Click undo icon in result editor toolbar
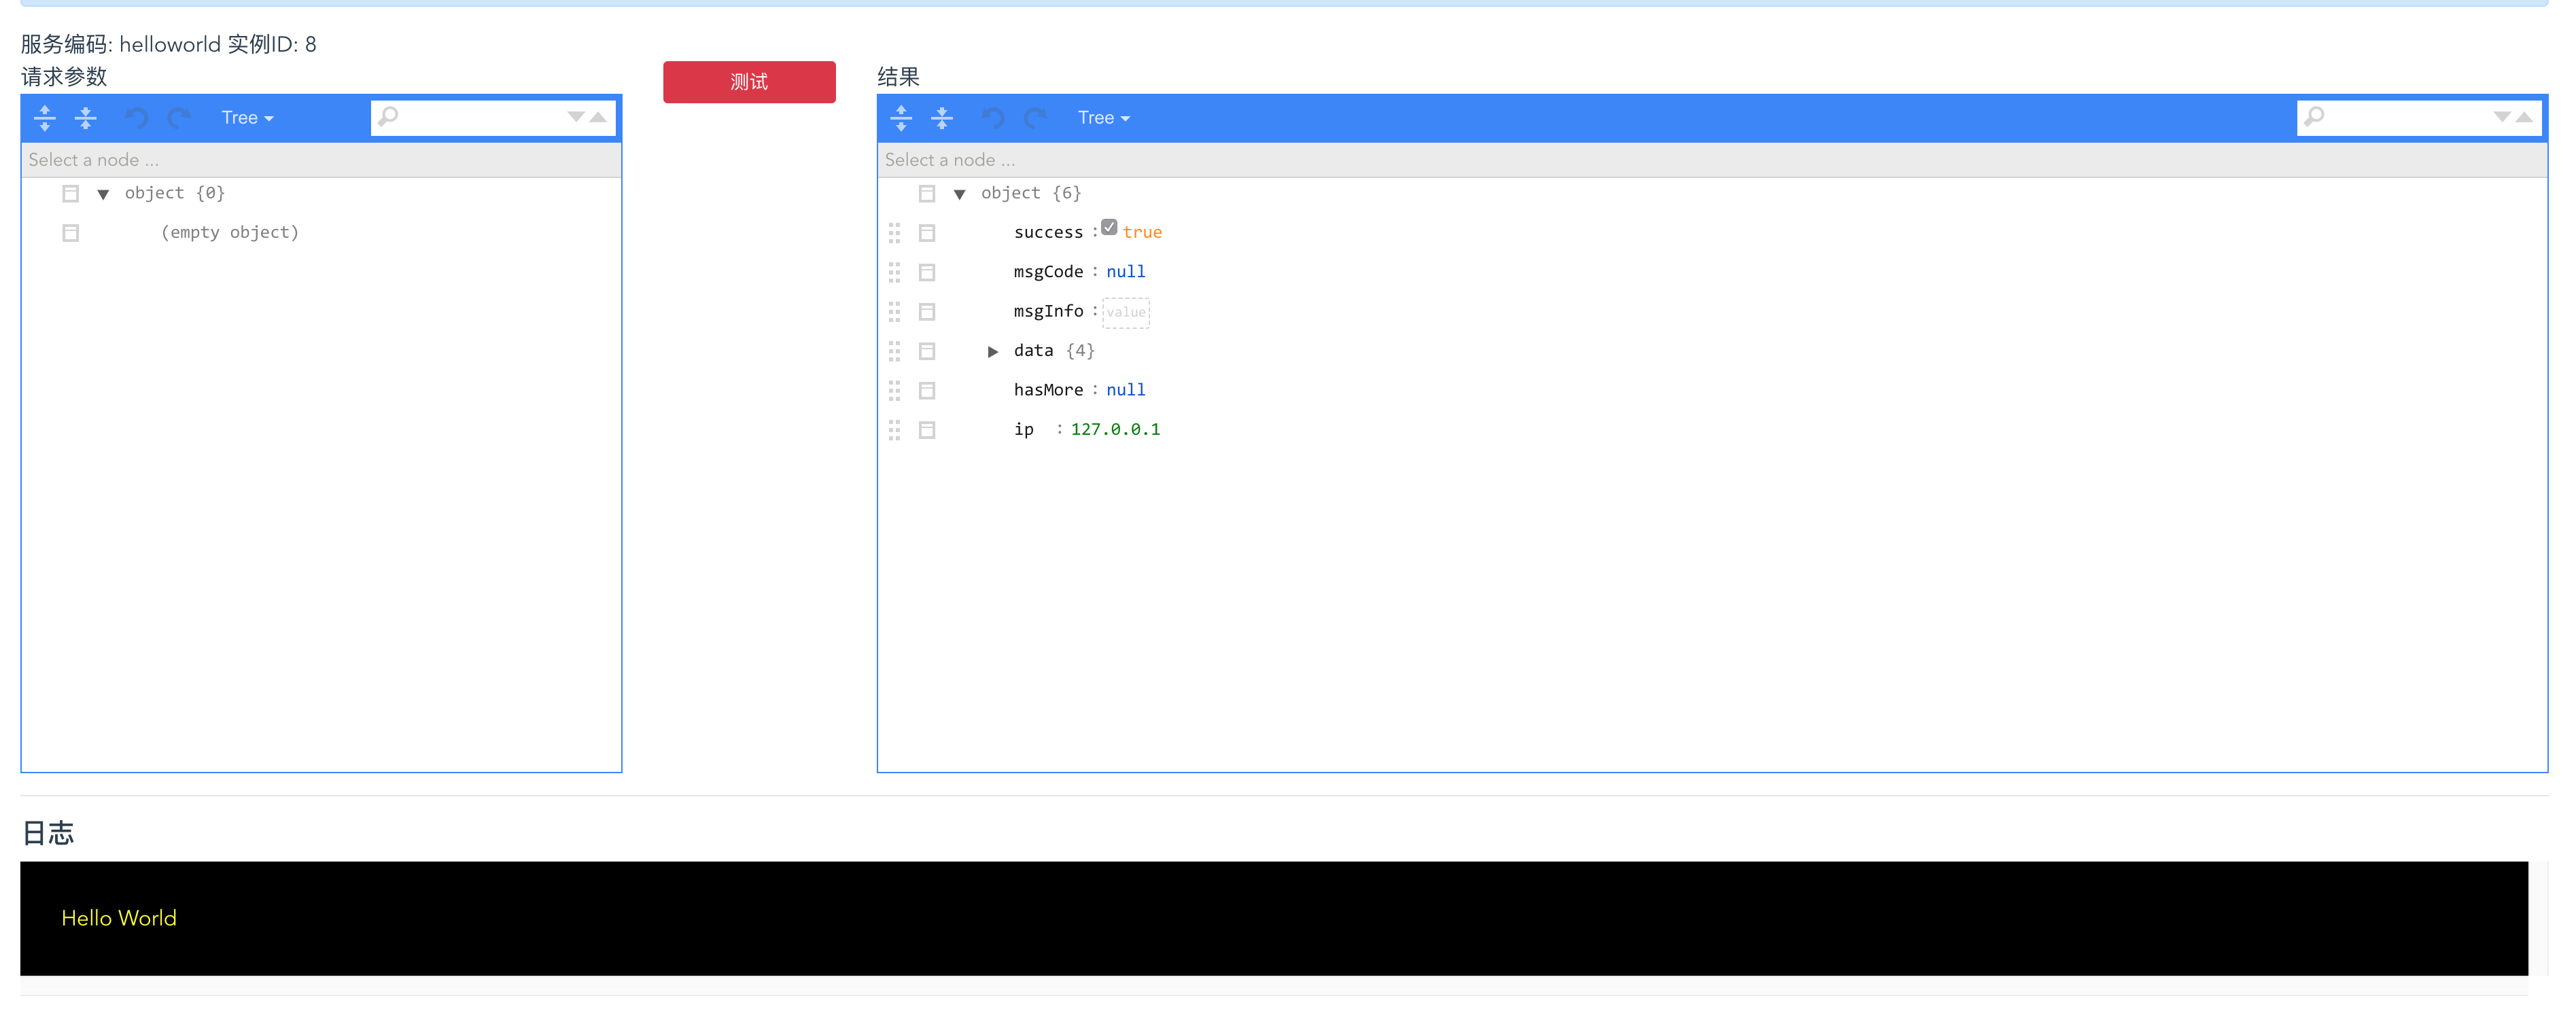The image size is (2576, 1026). [x=992, y=118]
